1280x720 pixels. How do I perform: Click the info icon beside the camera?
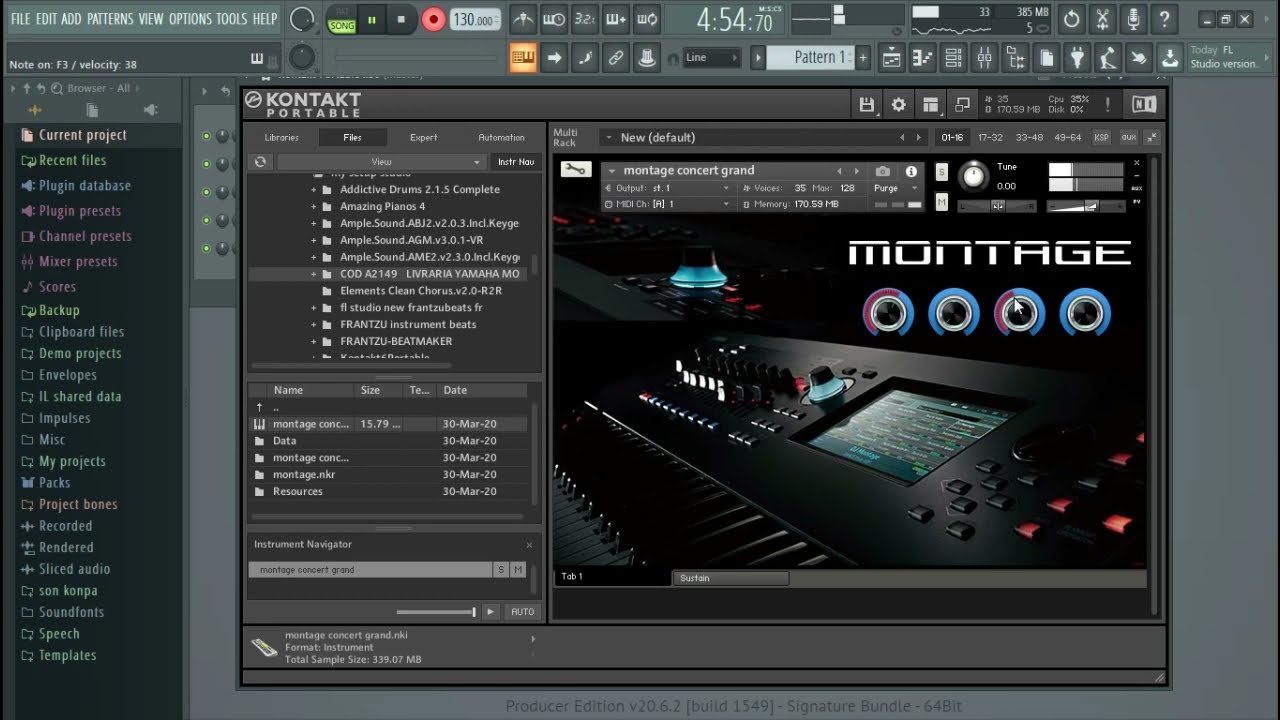(x=911, y=171)
